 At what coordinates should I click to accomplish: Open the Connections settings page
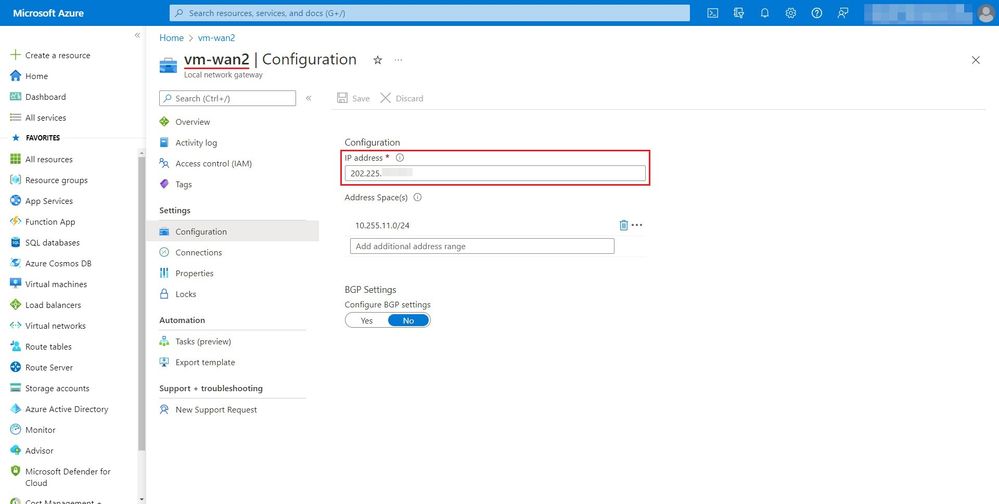tap(198, 252)
